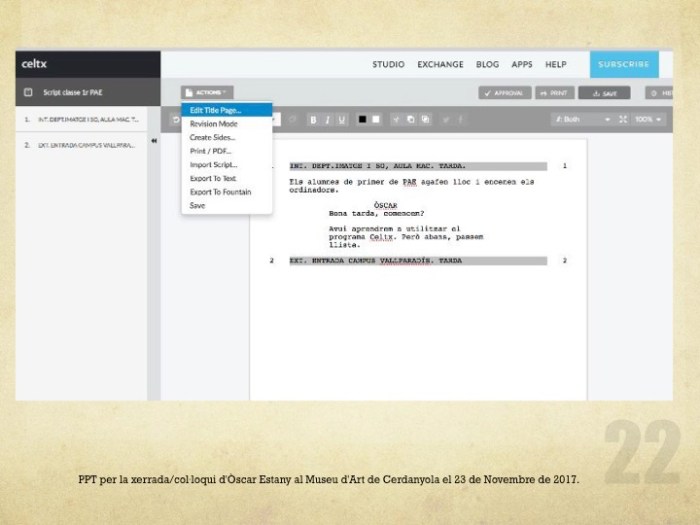Viewport: 700px width, 525px height.
Task: Click the script icon beside Script classe 1r PAE
Action: 27,92
